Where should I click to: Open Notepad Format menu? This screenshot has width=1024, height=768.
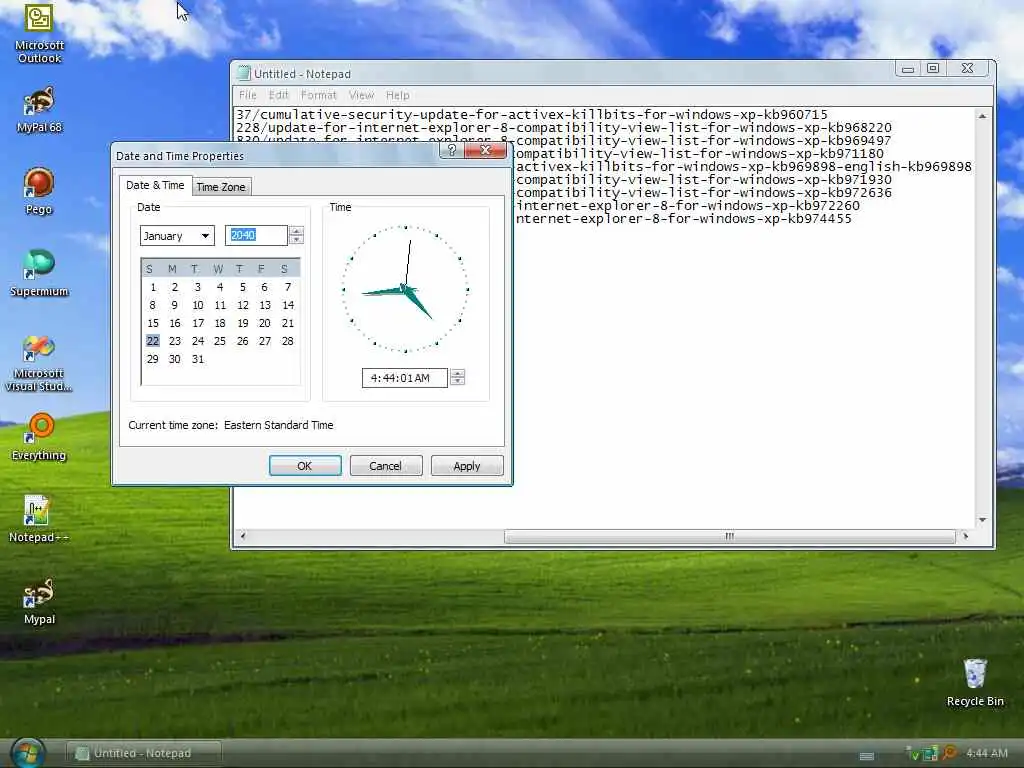(x=319, y=95)
